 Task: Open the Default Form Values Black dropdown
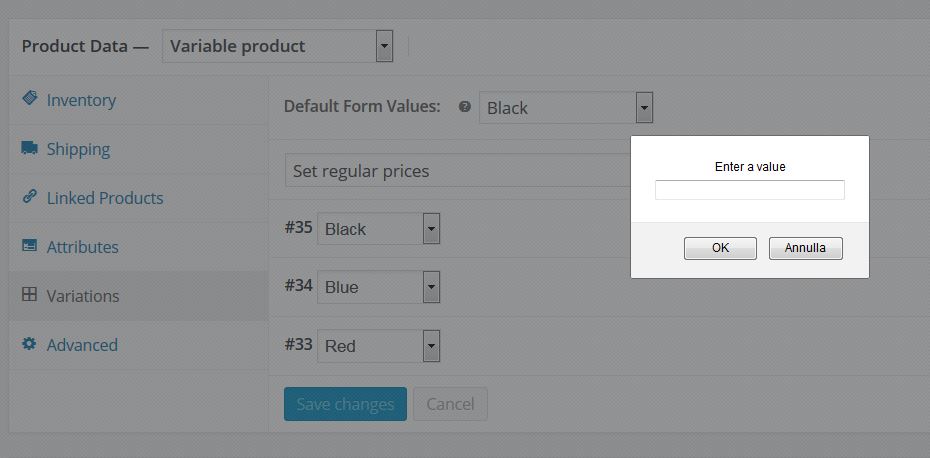click(x=566, y=108)
